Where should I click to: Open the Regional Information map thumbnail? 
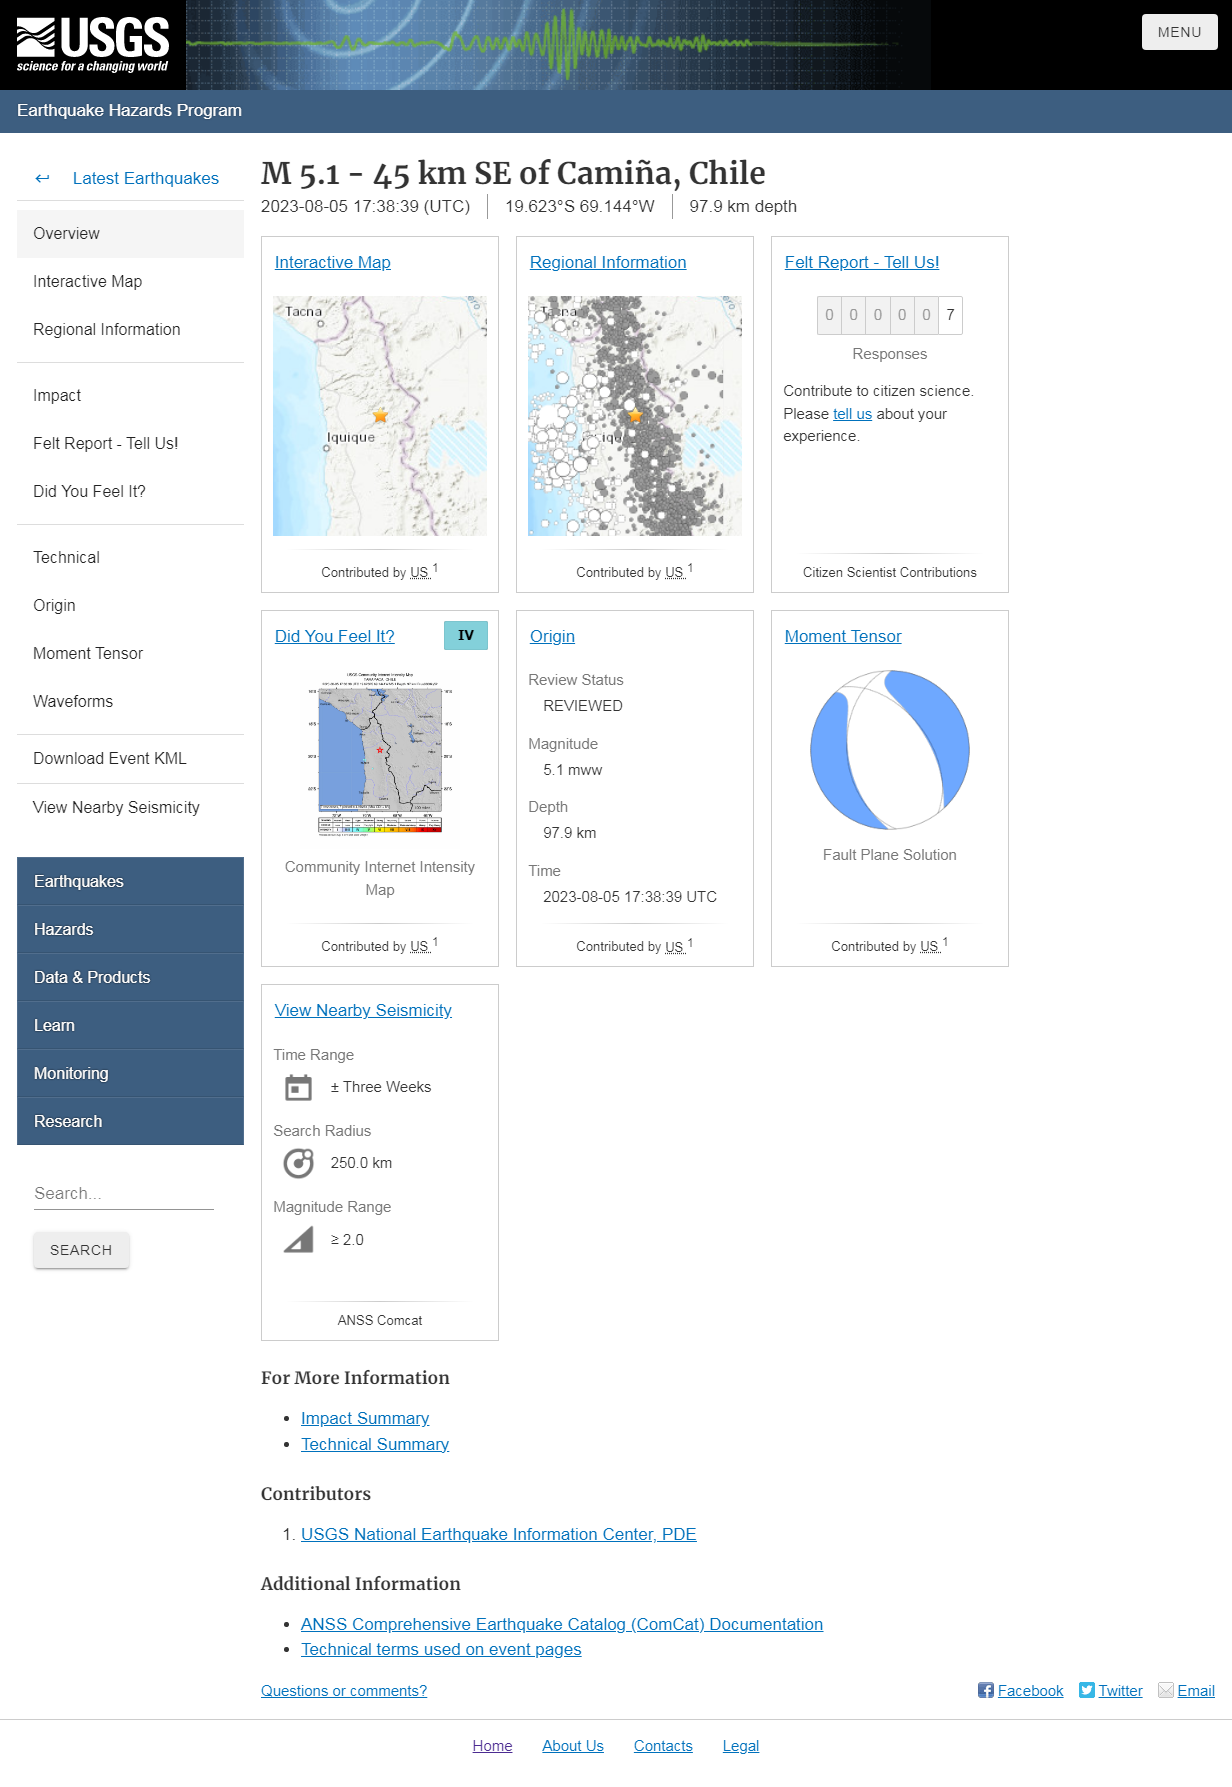(635, 416)
